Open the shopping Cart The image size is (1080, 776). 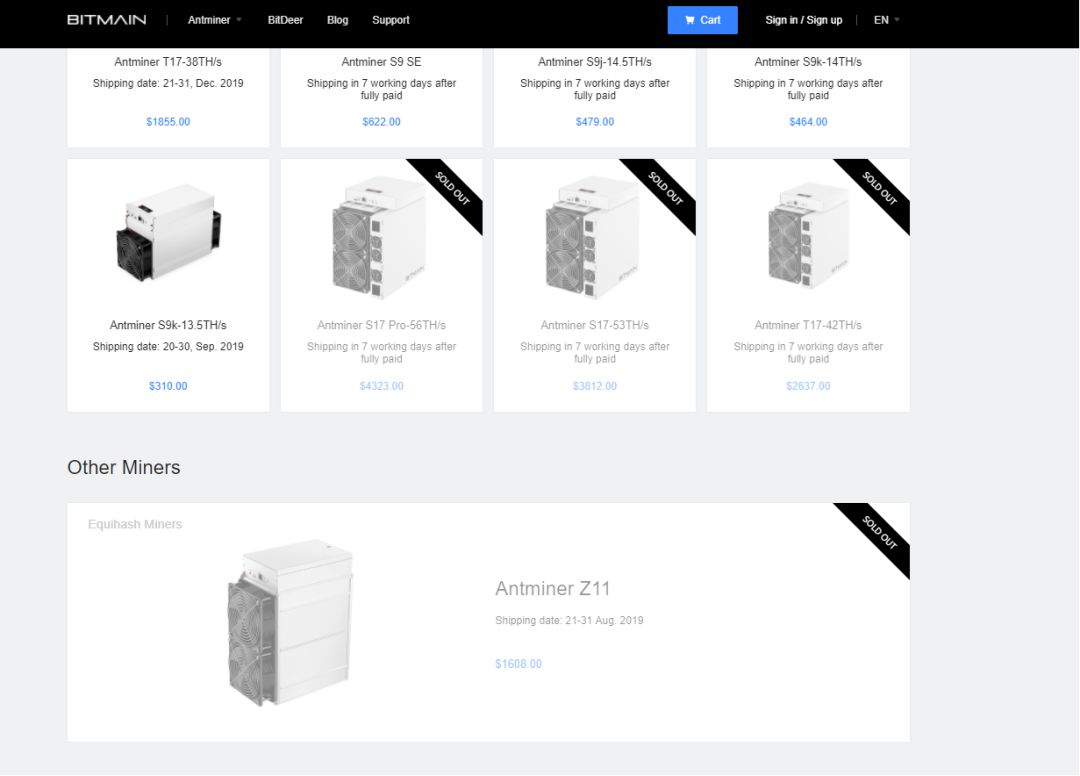coord(703,20)
